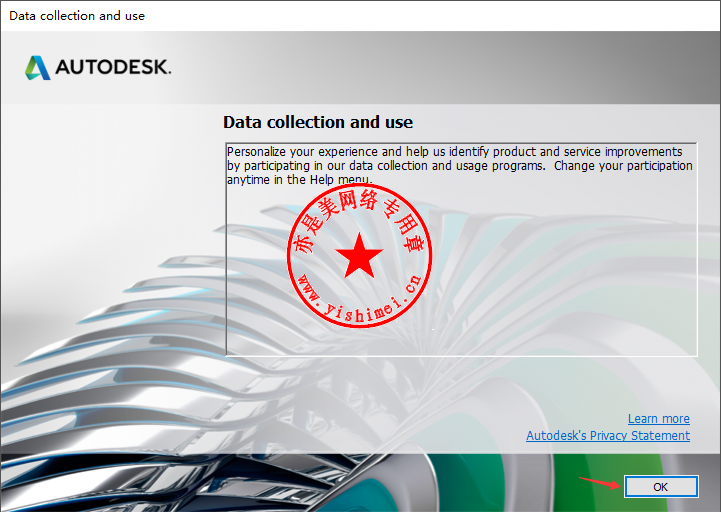Open the Learn more link
The image size is (721, 512).
coord(658,419)
